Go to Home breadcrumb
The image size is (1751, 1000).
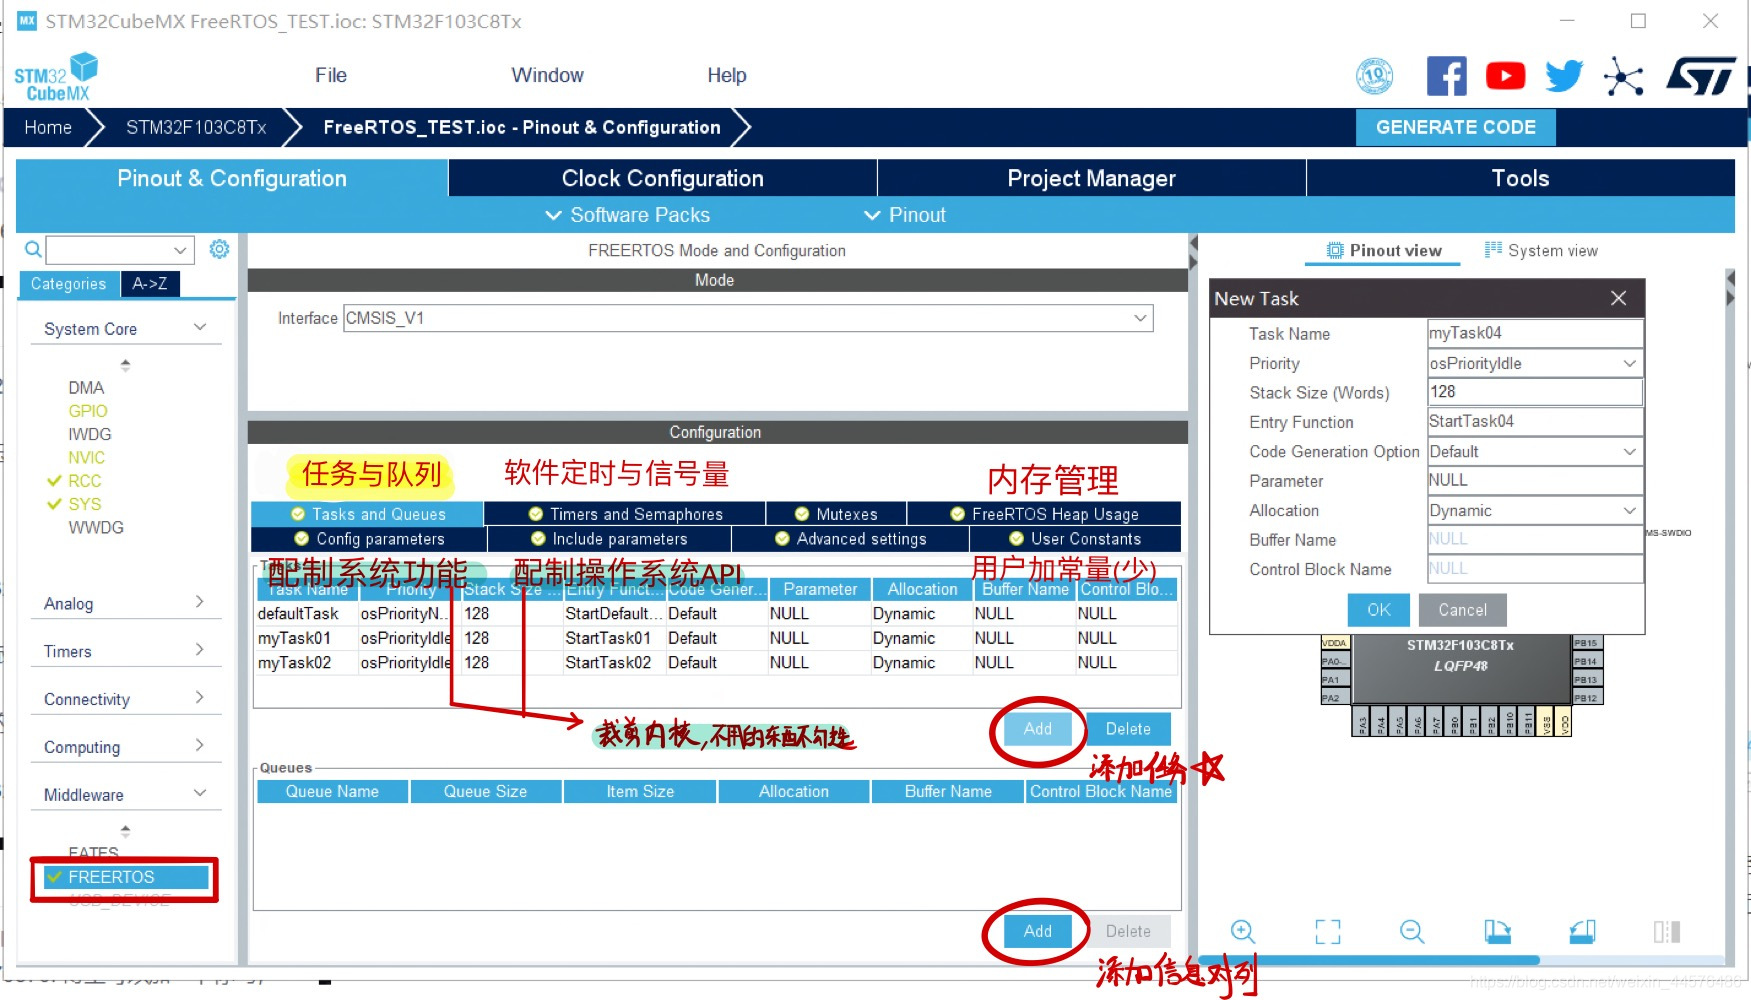48,127
